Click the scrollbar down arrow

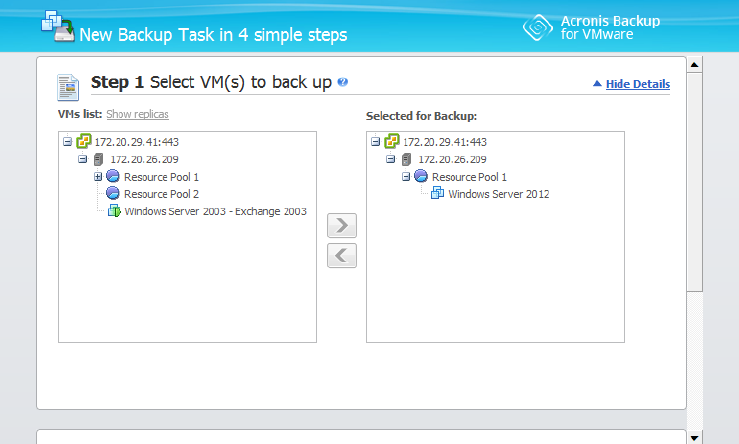click(696, 437)
